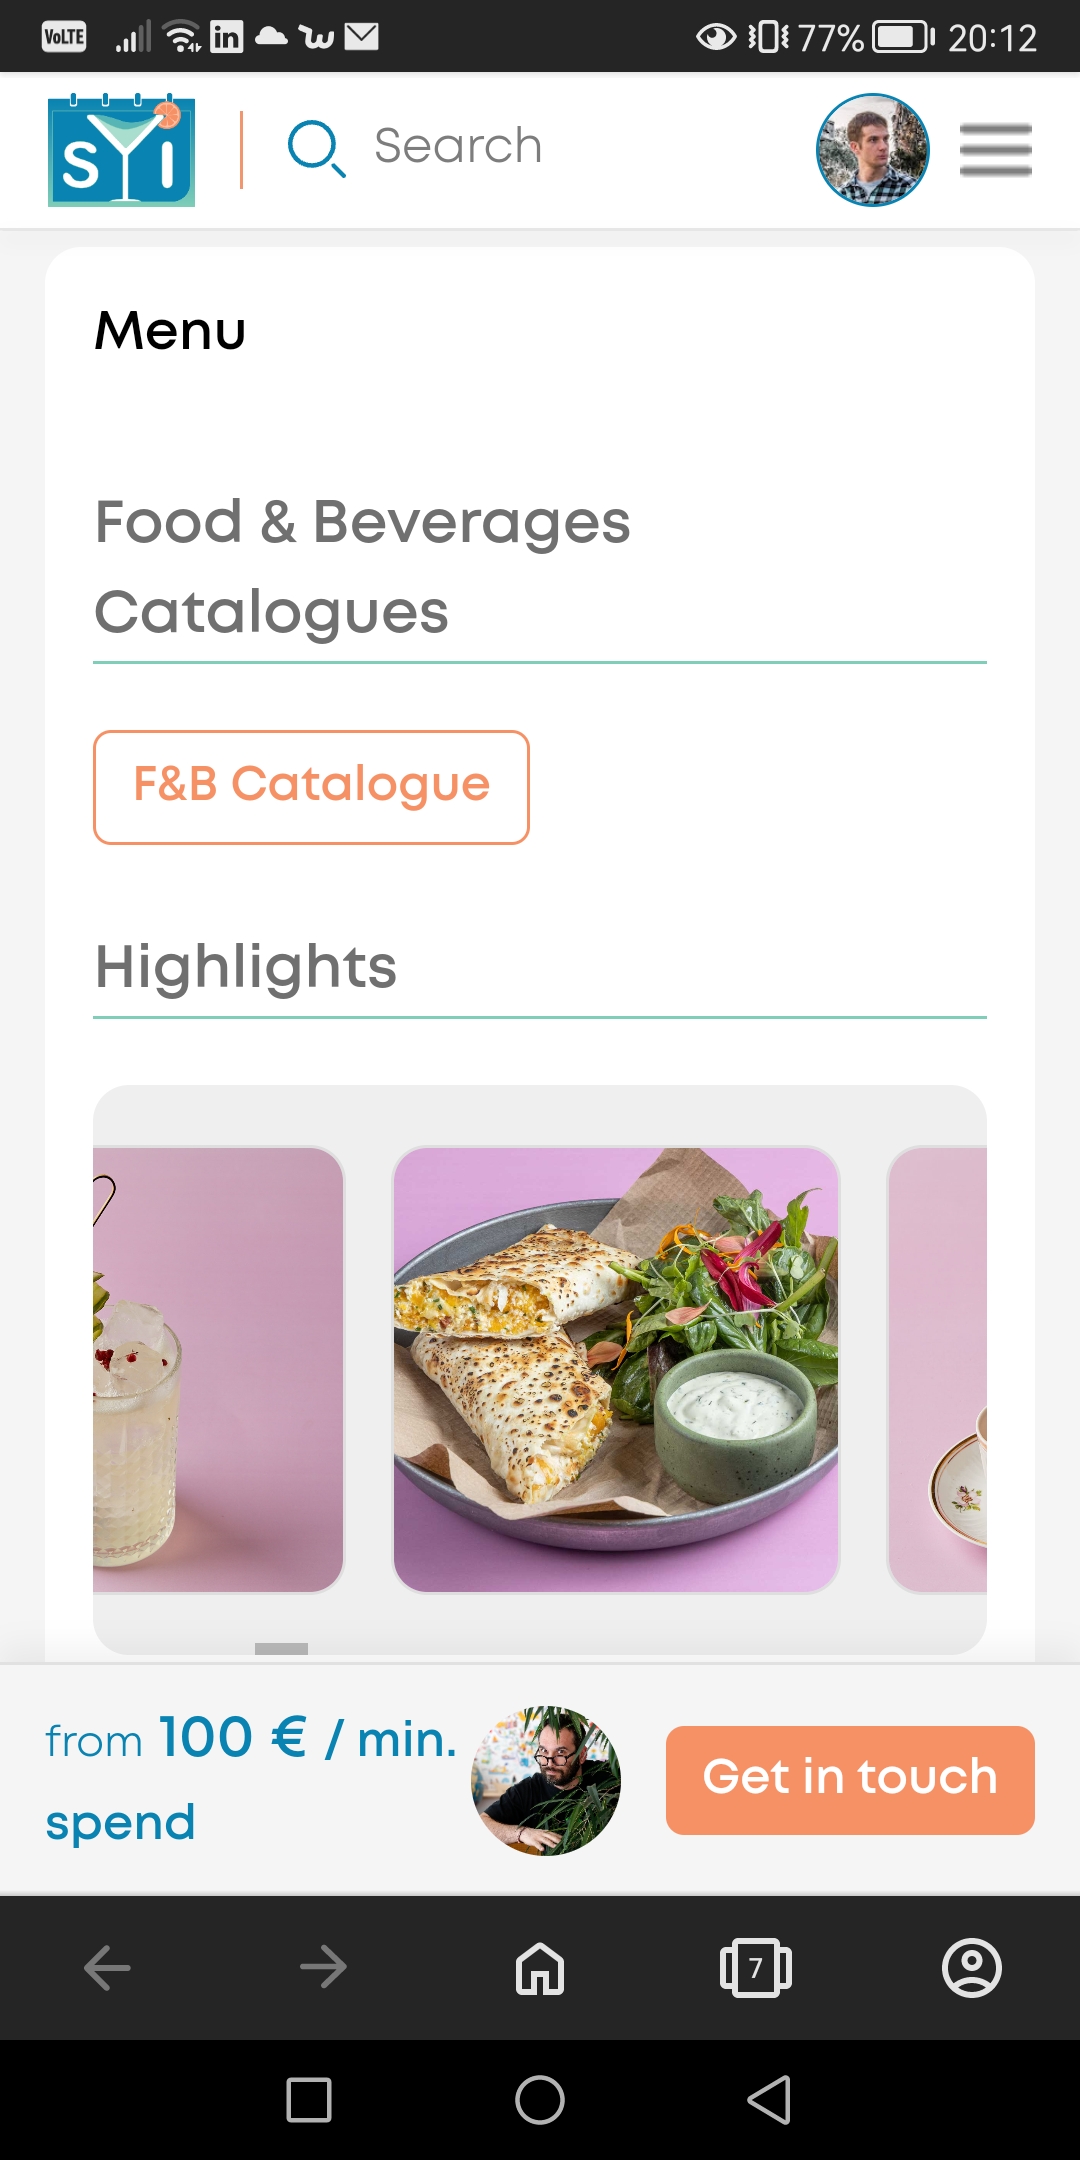Open the F&B Catalogue

point(311,787)
